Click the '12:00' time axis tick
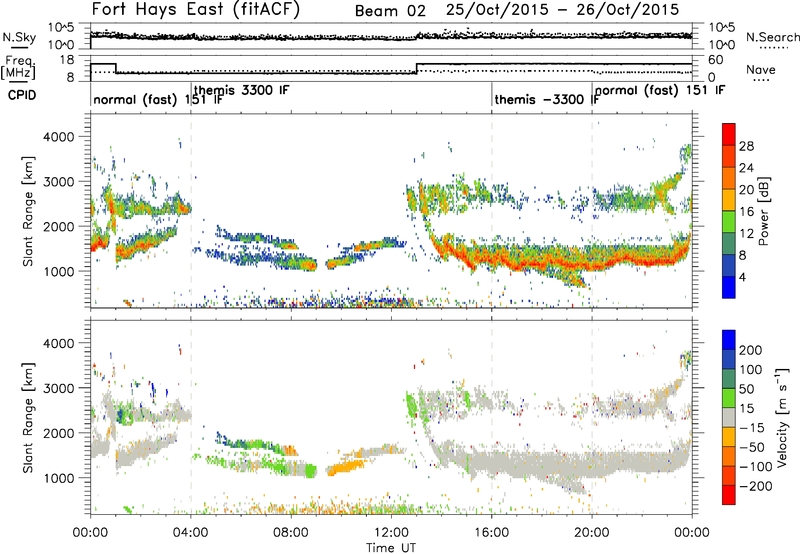This screenshot has height=554, width=800. [x=391, y=533]
